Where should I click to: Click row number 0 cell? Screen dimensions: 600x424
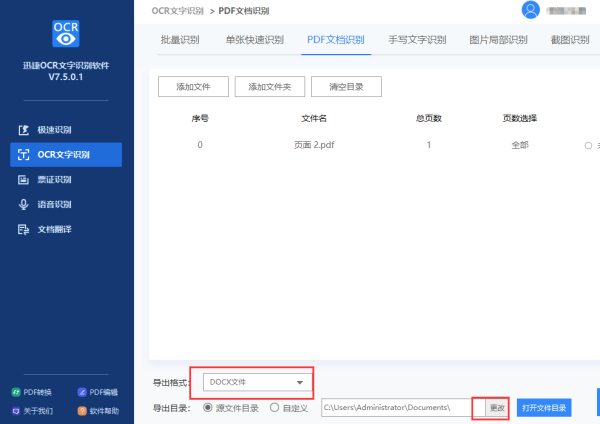[200, 145]
